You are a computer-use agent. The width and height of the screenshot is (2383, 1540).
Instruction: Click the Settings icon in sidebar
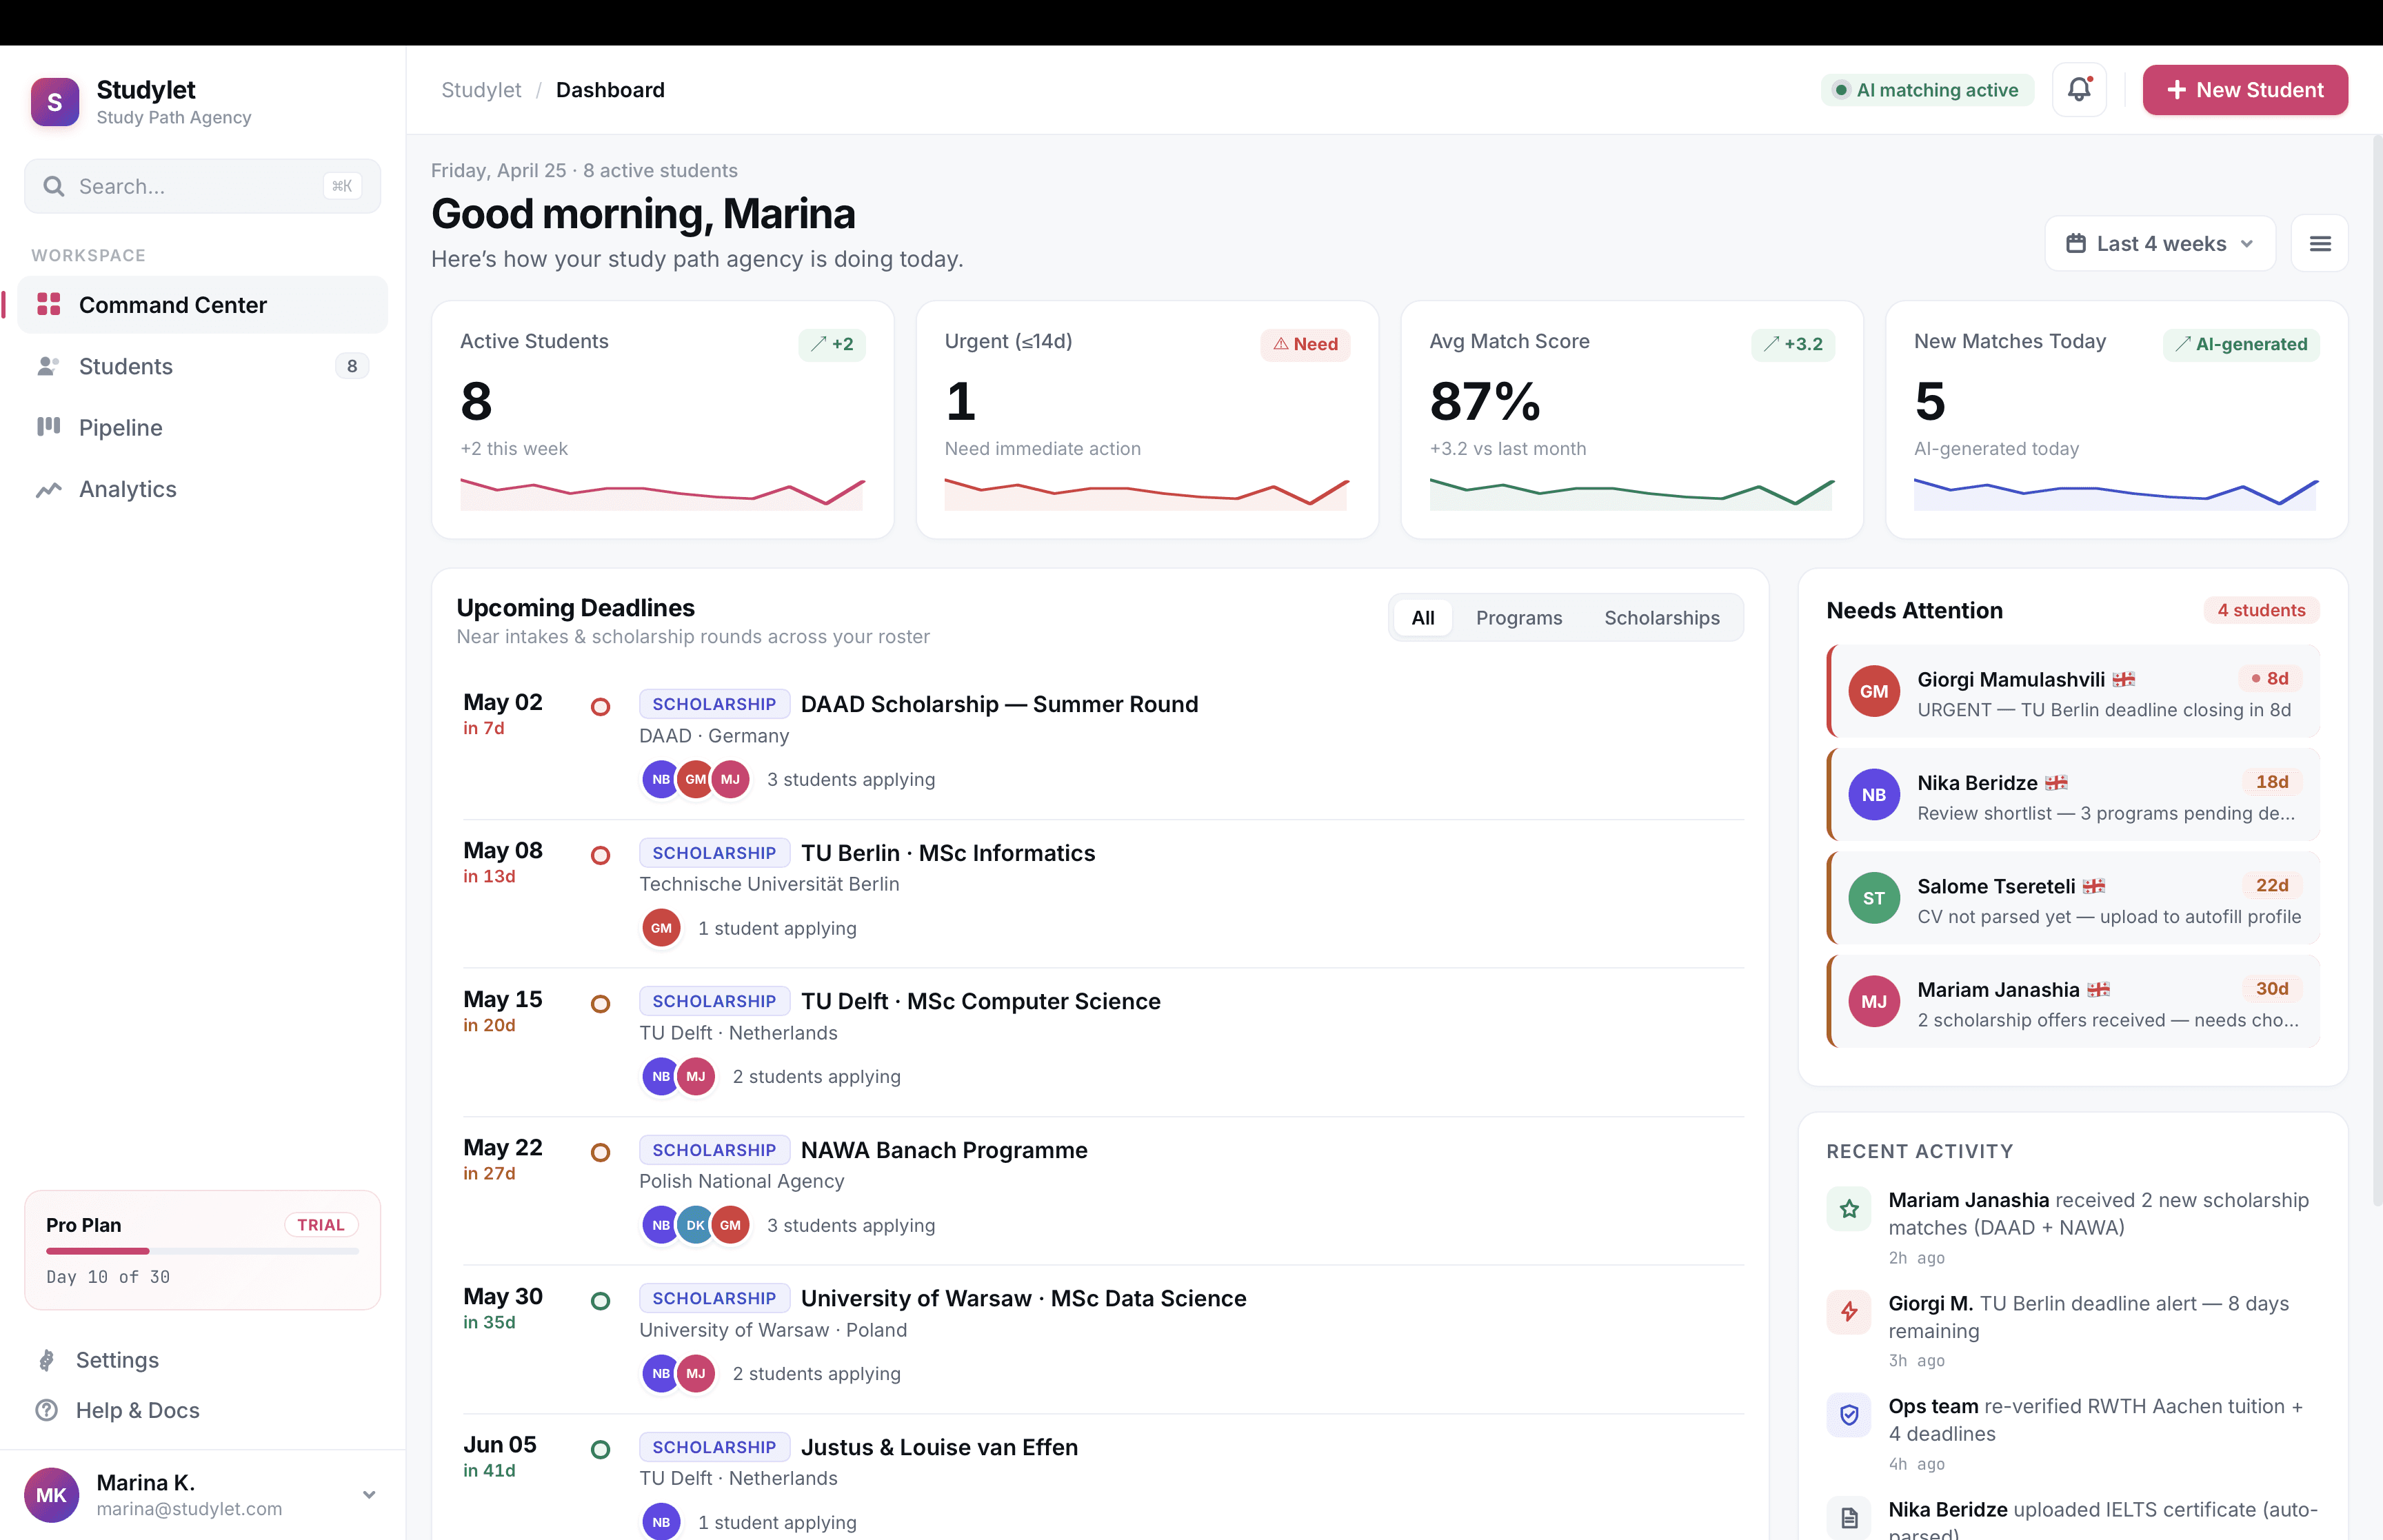46,1359
